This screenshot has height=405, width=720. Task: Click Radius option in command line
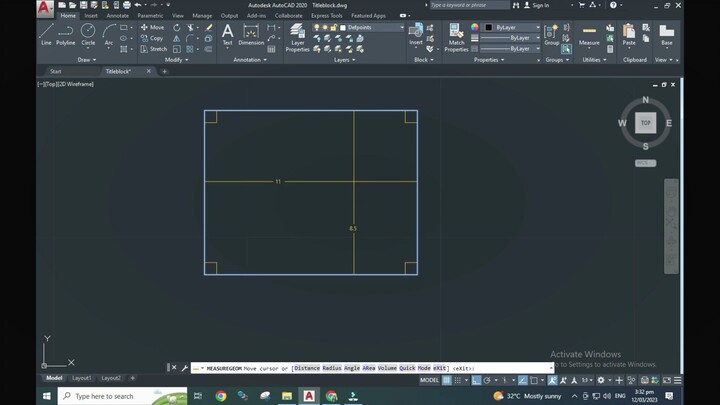tap(332, 368)
